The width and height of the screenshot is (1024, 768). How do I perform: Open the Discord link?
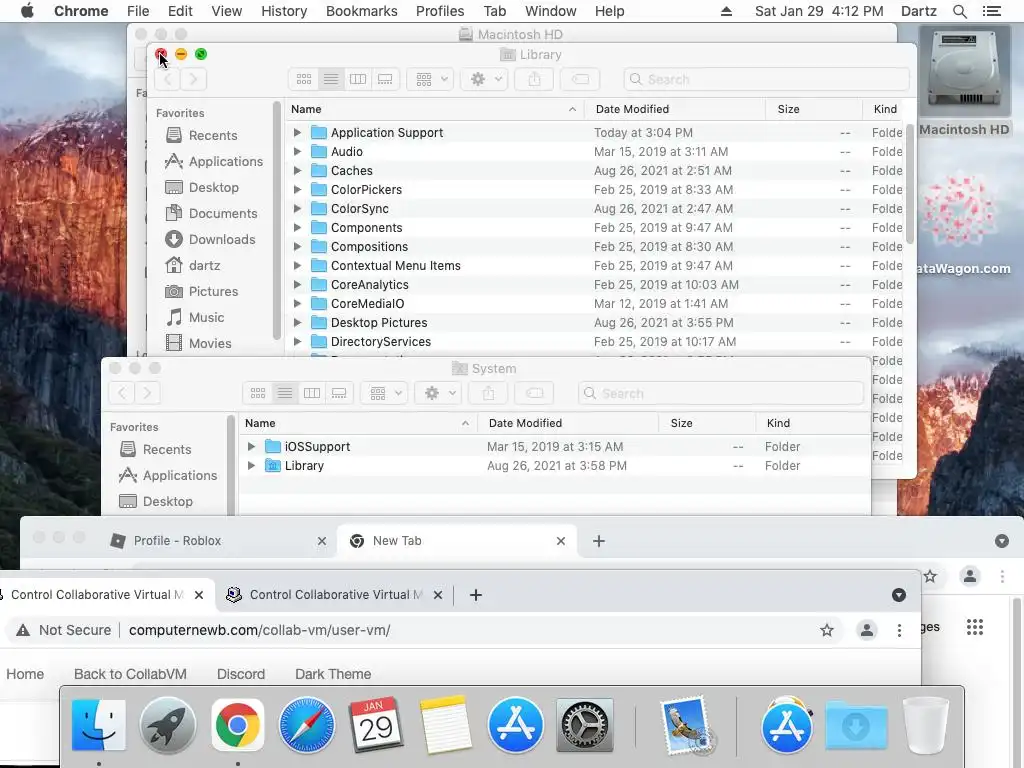pos(241,674)
